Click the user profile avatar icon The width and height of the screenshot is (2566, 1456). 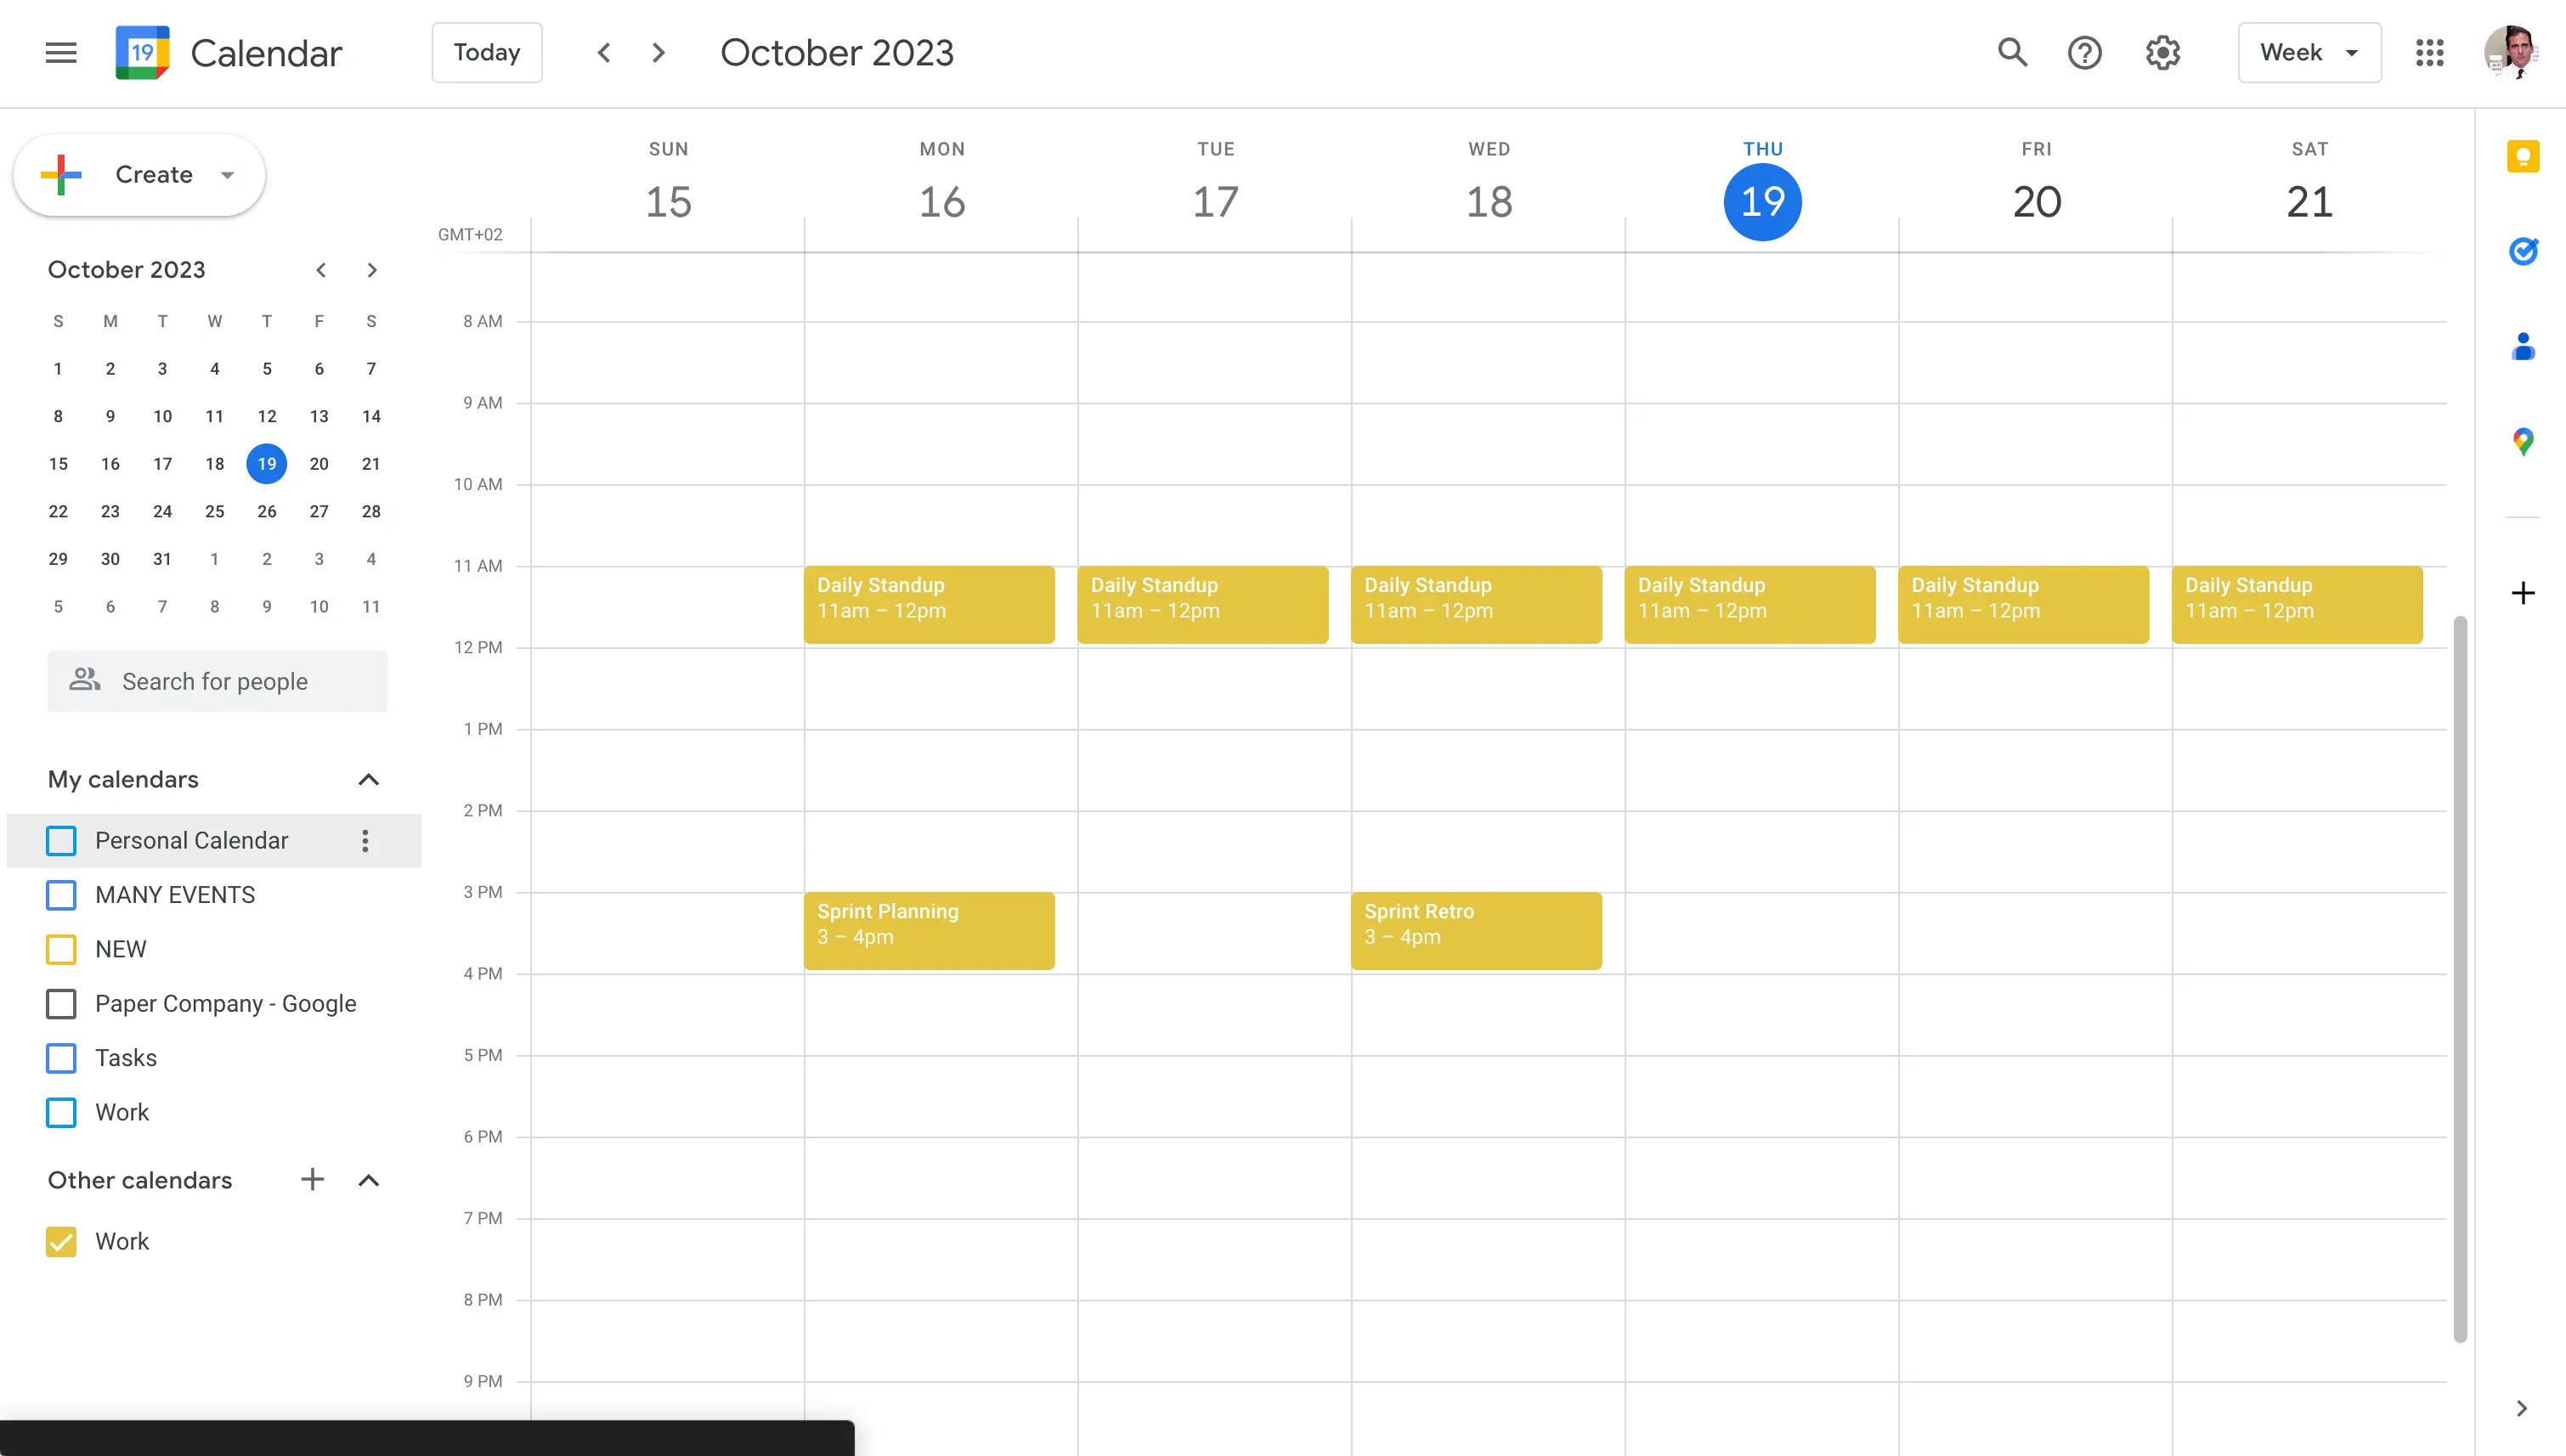point(2510,53)
